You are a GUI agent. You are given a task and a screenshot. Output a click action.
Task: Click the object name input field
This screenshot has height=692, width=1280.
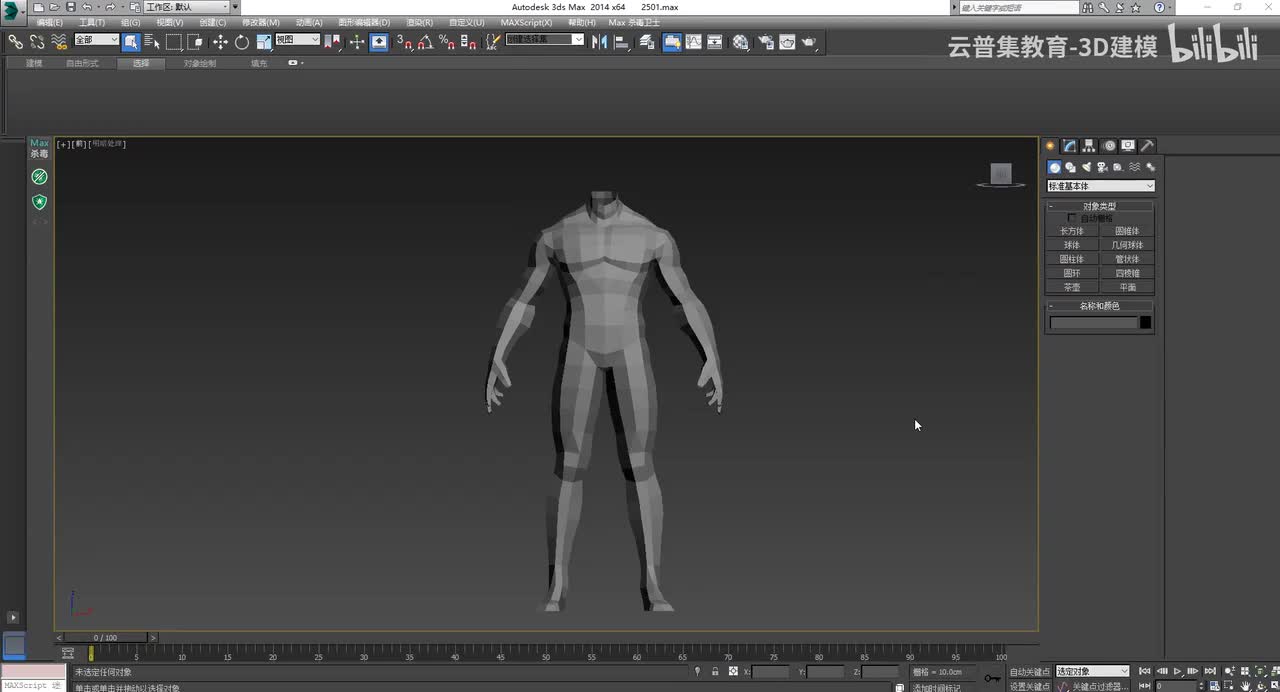[x=1093, y=323]
